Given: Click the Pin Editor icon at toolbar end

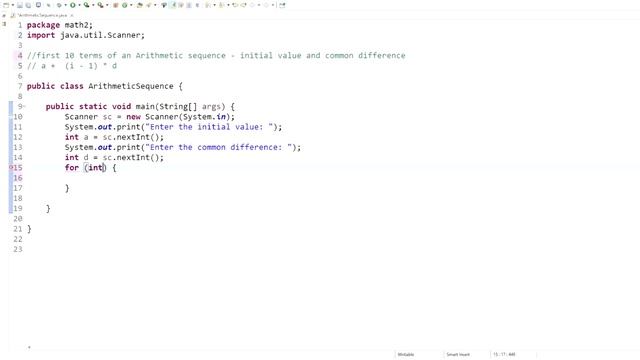Looking at the screenshot, I should click(x=282, y=5).
